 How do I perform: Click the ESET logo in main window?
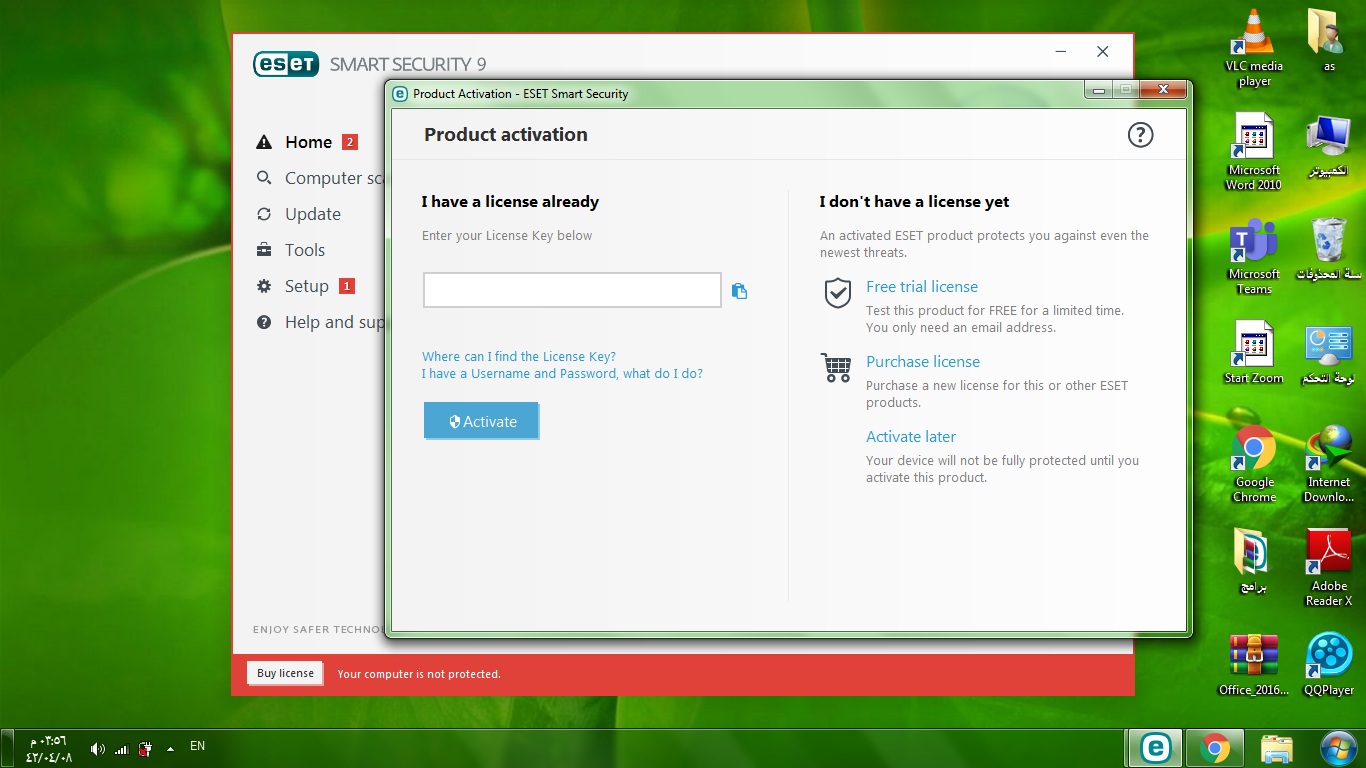click(285, 64)
